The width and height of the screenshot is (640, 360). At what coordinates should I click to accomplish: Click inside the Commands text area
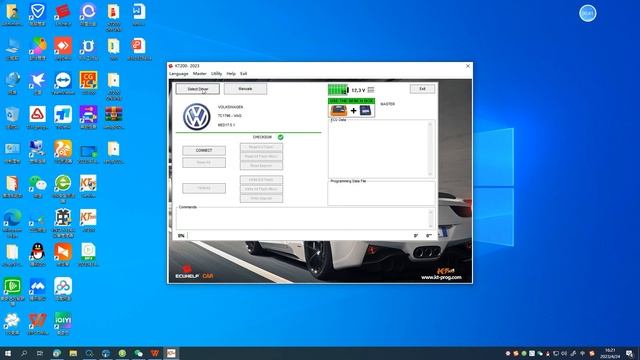(x=302, y=219)
